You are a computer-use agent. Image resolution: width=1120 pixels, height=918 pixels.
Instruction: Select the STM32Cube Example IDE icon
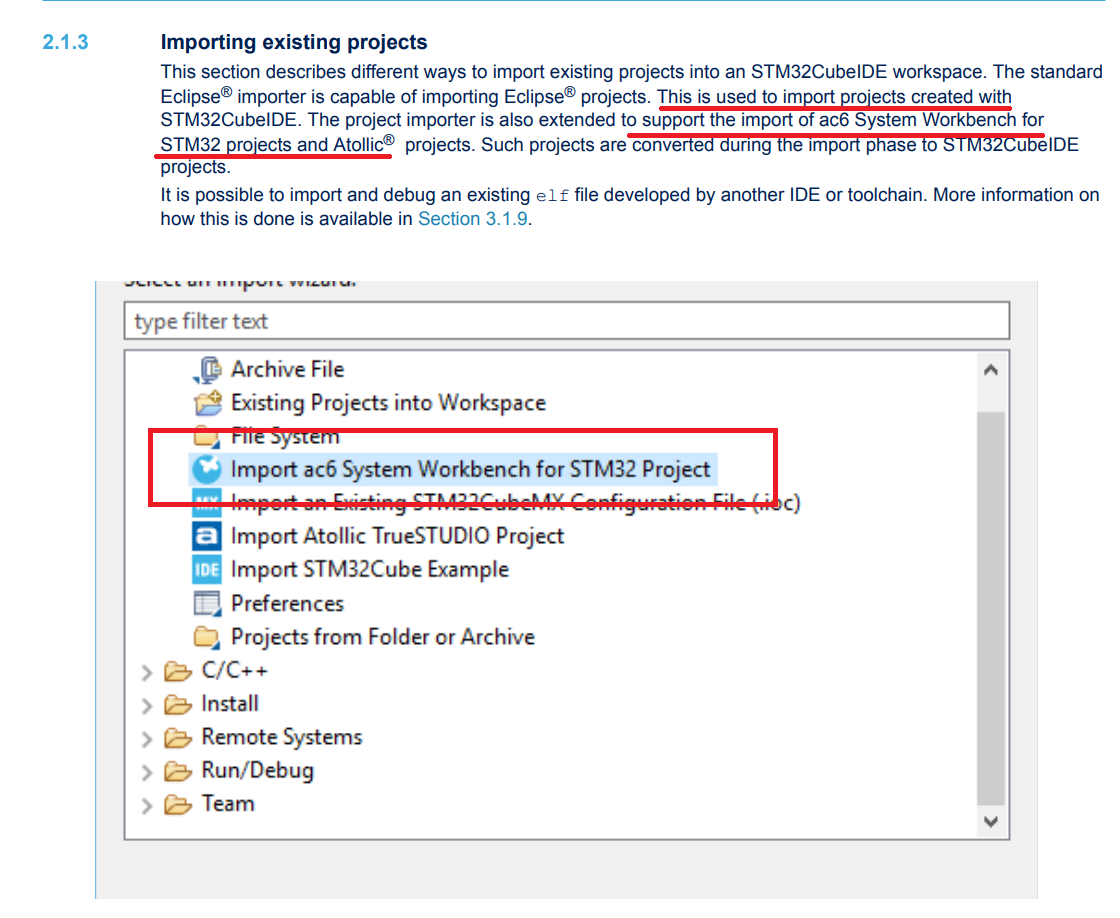(205, 569)
